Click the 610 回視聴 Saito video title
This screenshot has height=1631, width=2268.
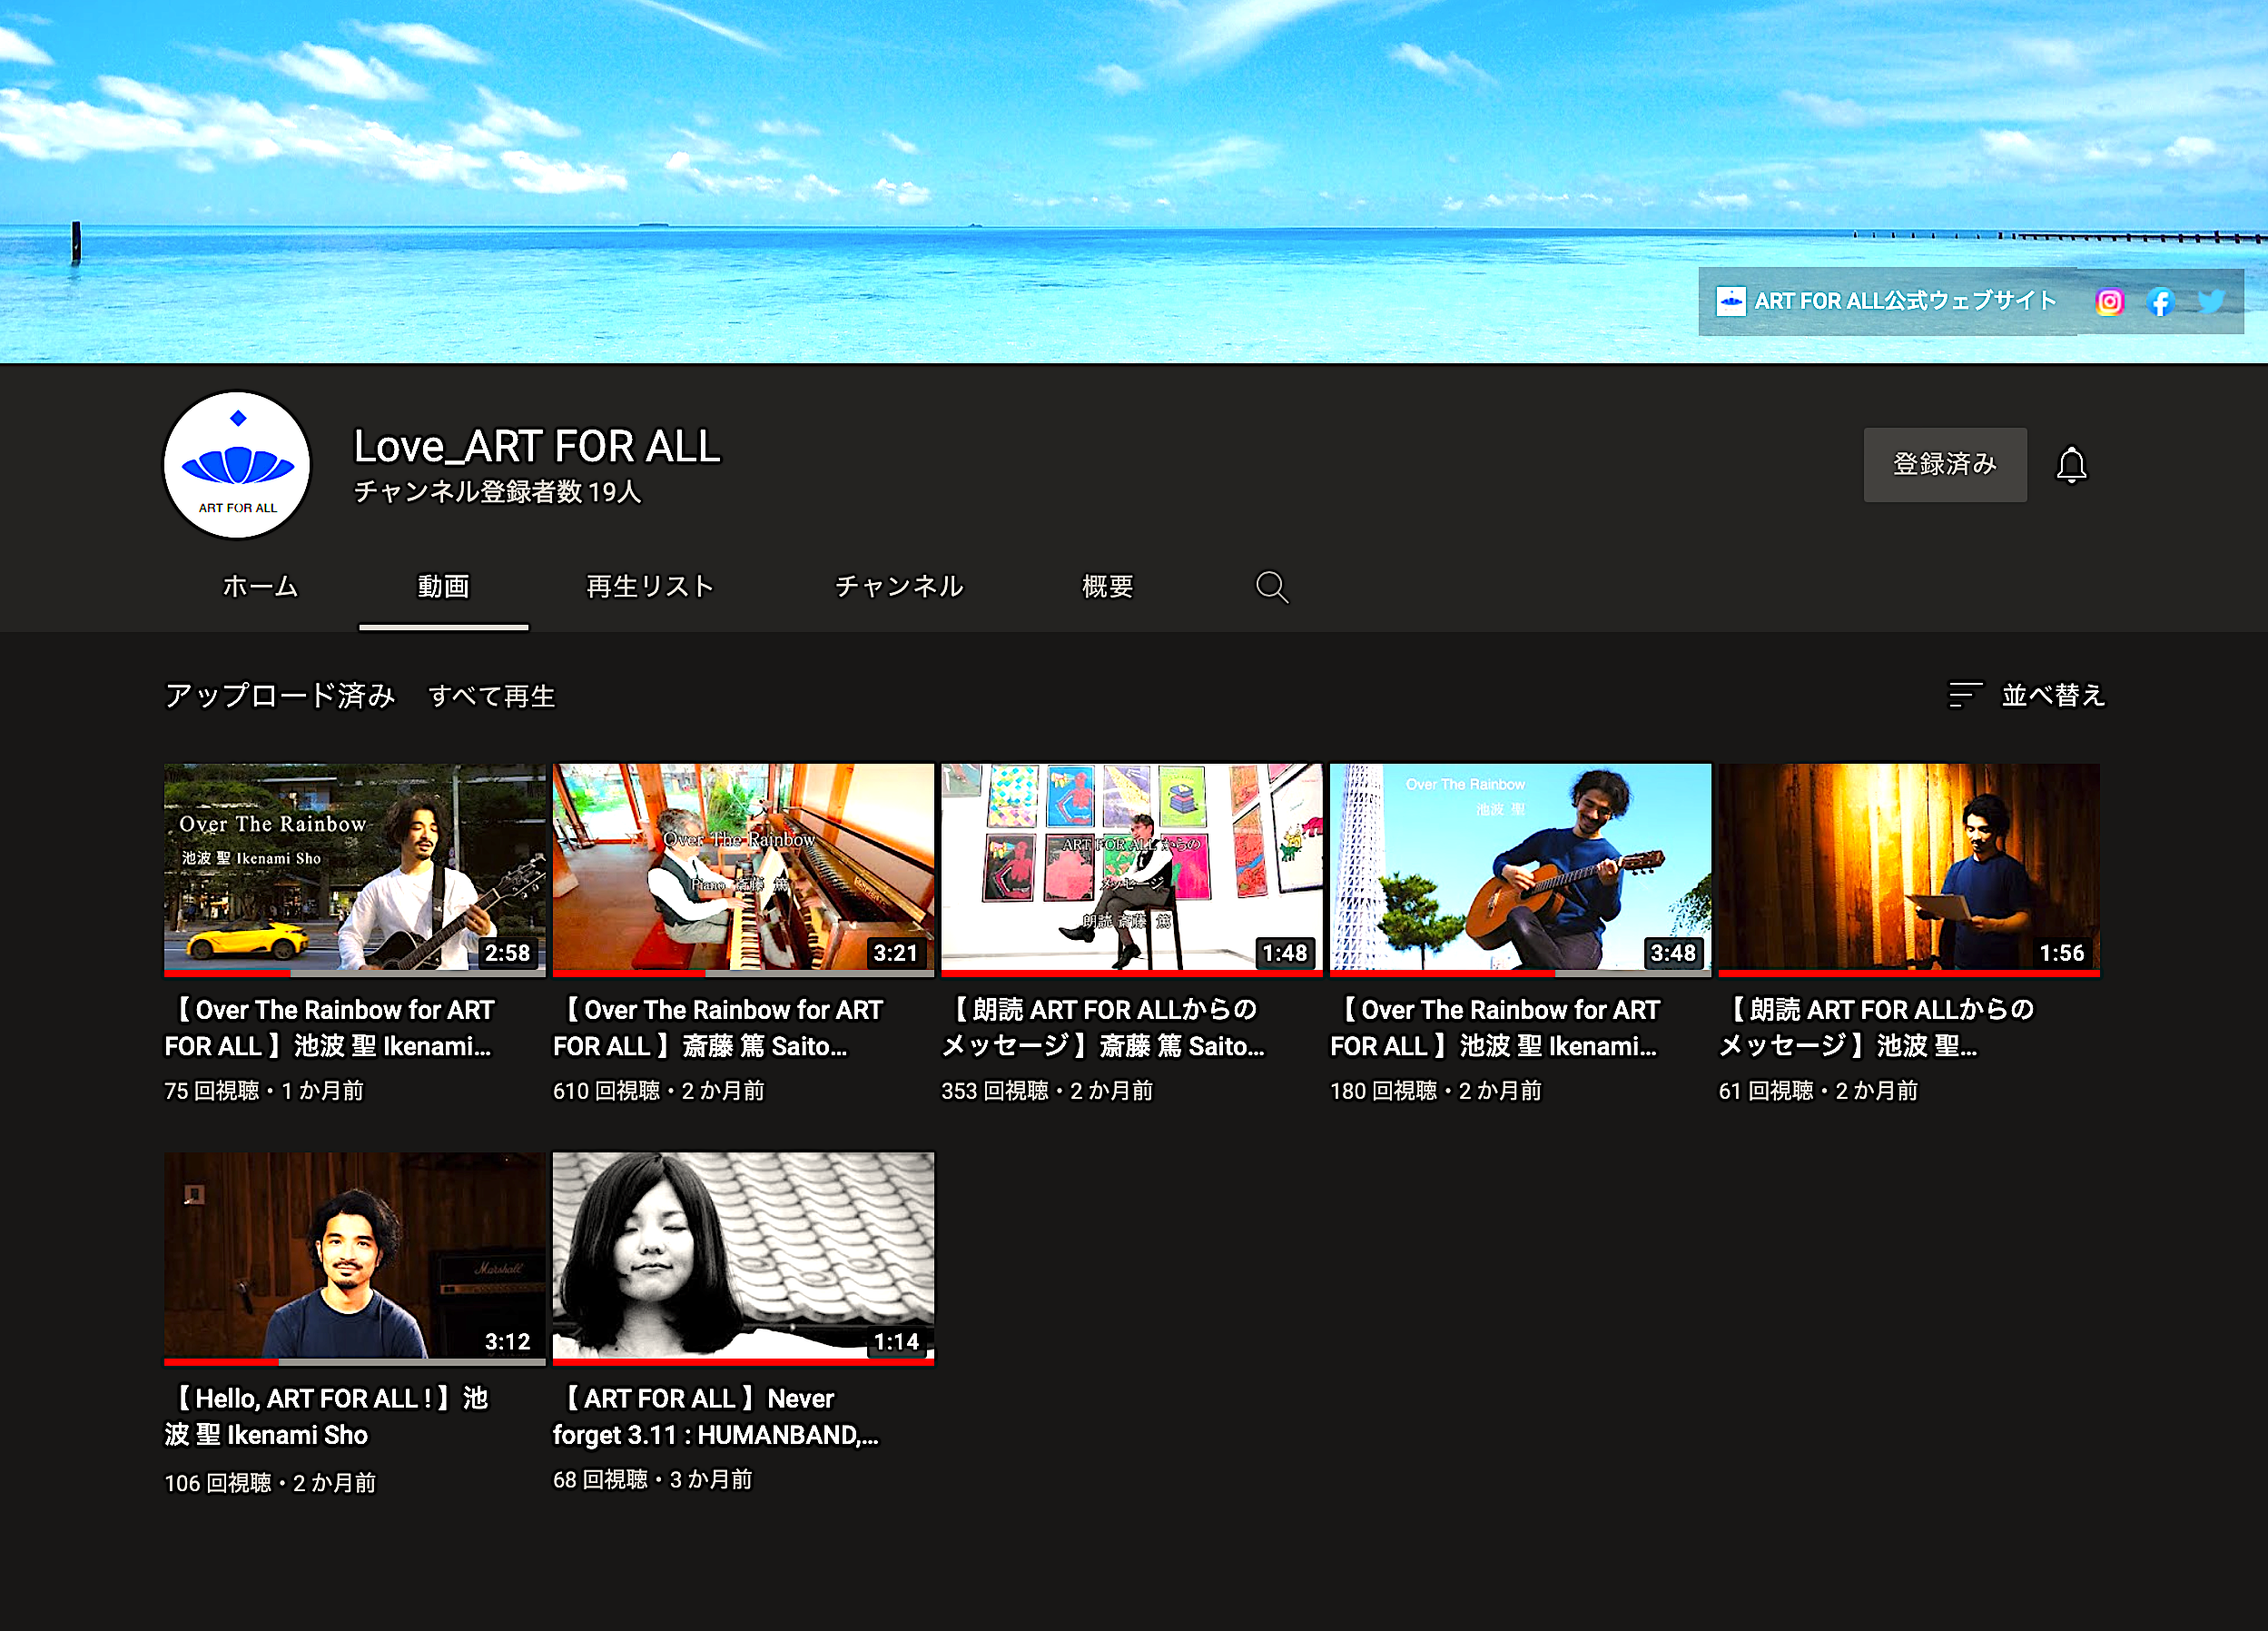click(x=718, y=1028)
